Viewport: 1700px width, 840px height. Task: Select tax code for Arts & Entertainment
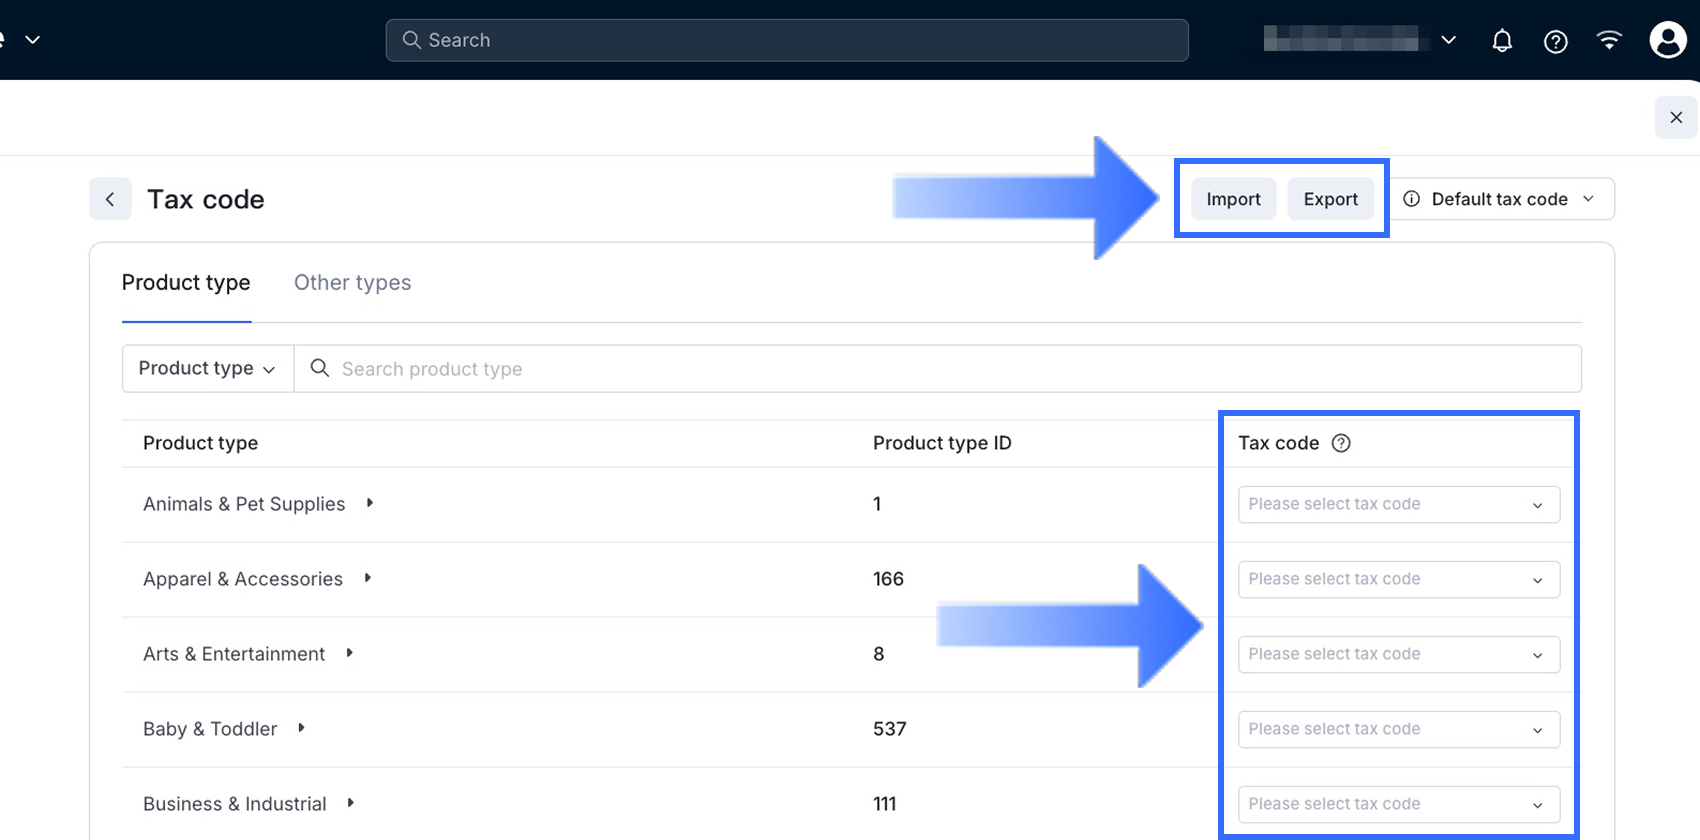[1398, 654]
